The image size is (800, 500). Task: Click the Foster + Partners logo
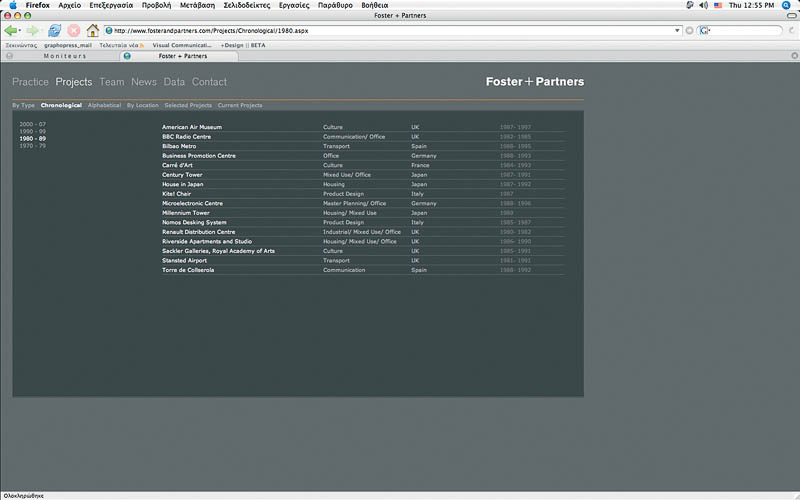click(x=535, y=82)
